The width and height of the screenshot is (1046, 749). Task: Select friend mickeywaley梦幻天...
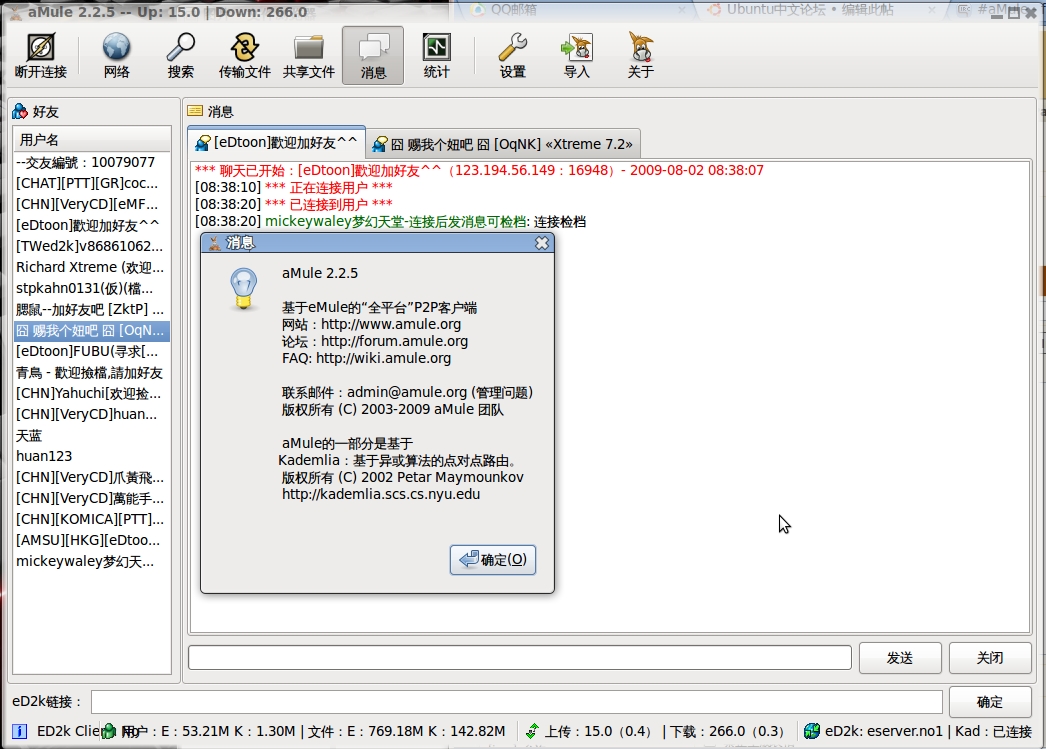pyautogui.click(x=92, y=561)
